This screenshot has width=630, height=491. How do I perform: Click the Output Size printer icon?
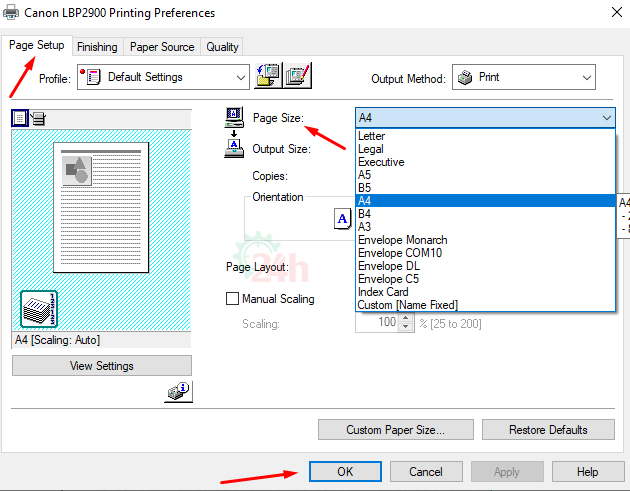234,149
